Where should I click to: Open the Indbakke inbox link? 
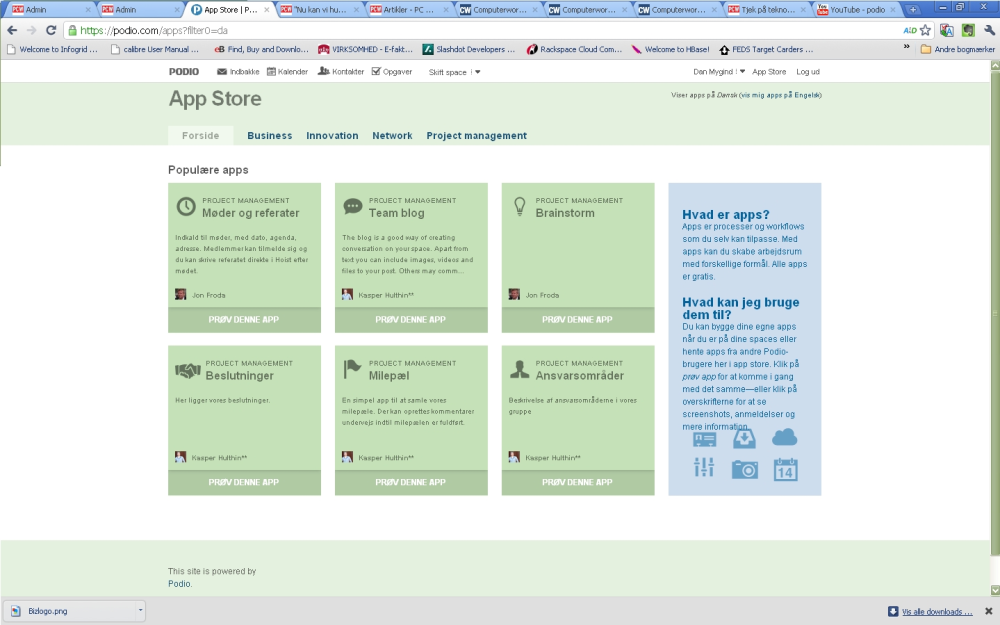tap(238, 71)
